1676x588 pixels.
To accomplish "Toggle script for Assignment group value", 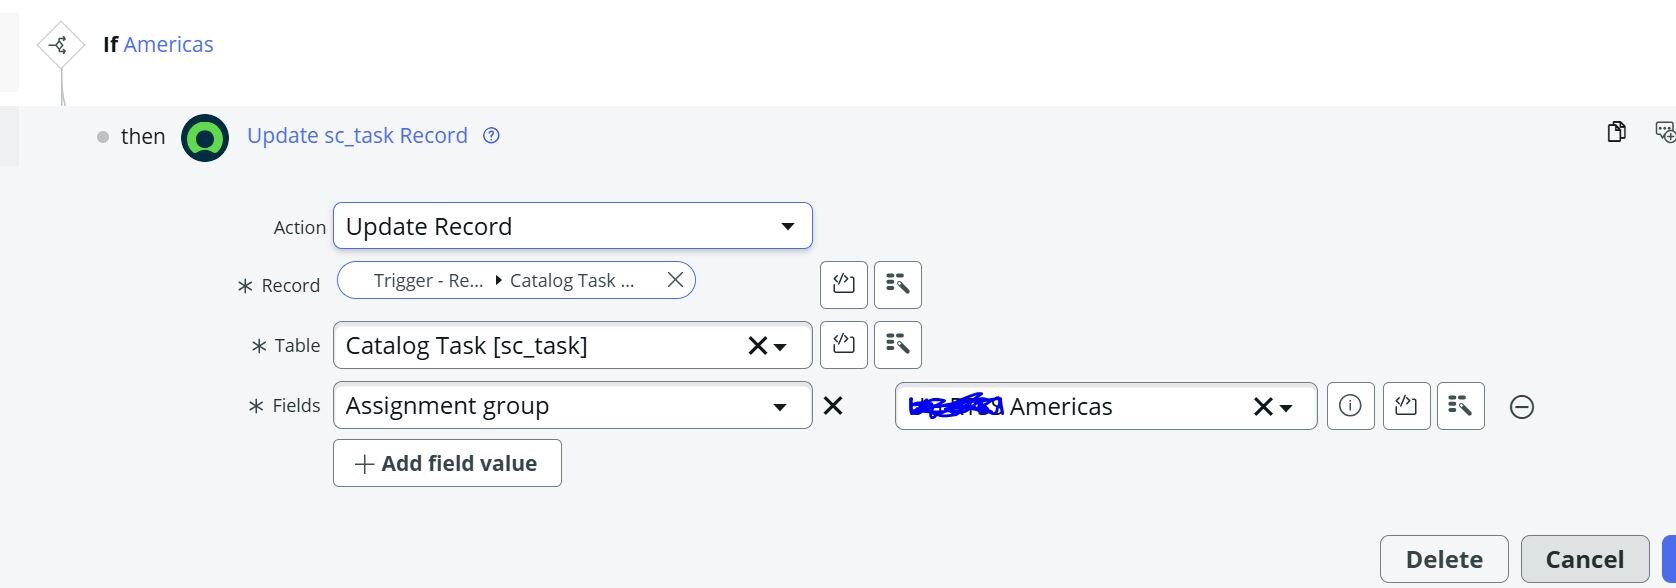I will 1406,406.
